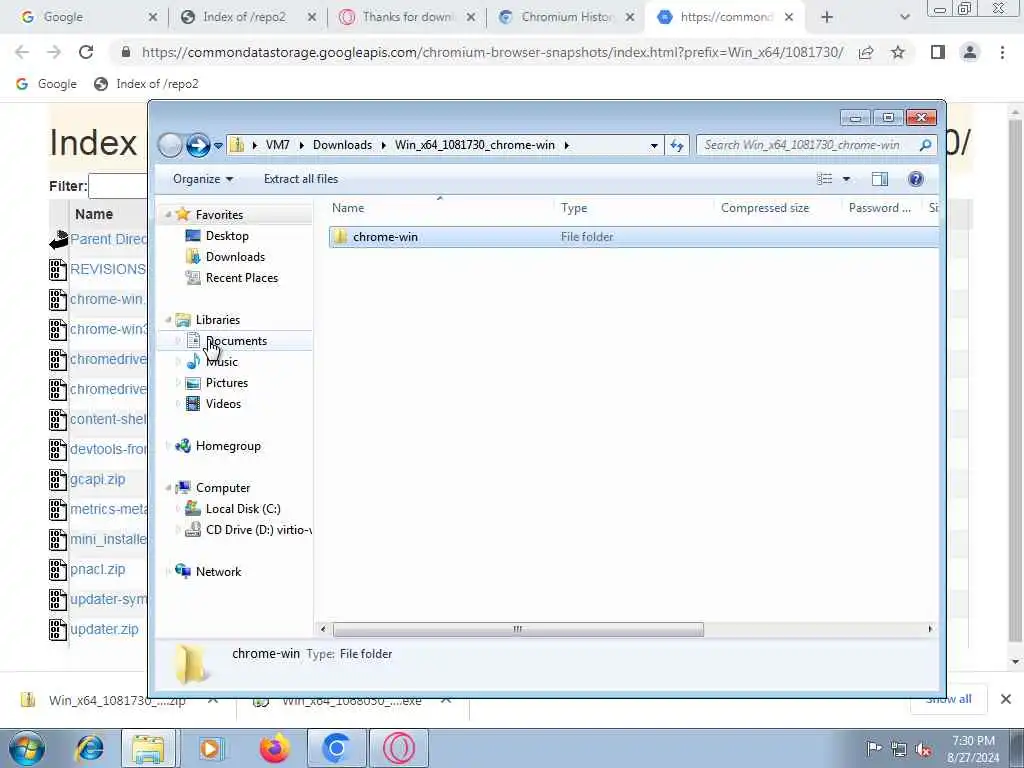Switch to the Thanks for downloading tab
The image size is (1024, 768).
[408, 17]
